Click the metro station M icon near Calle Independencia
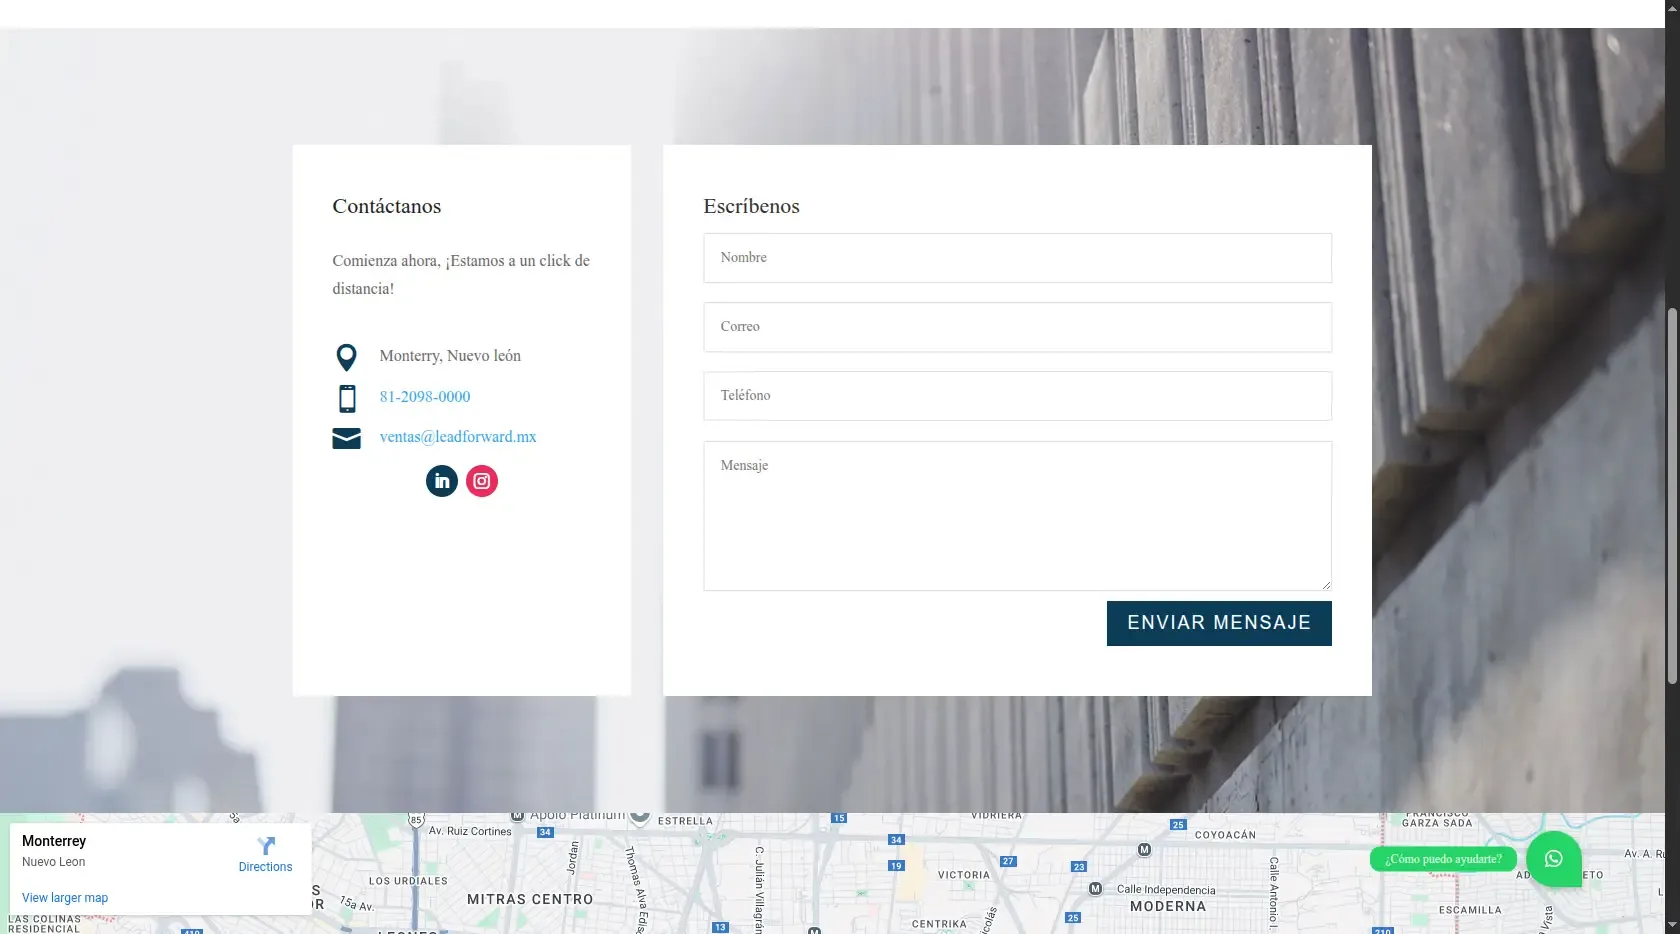 point(1096,887)
